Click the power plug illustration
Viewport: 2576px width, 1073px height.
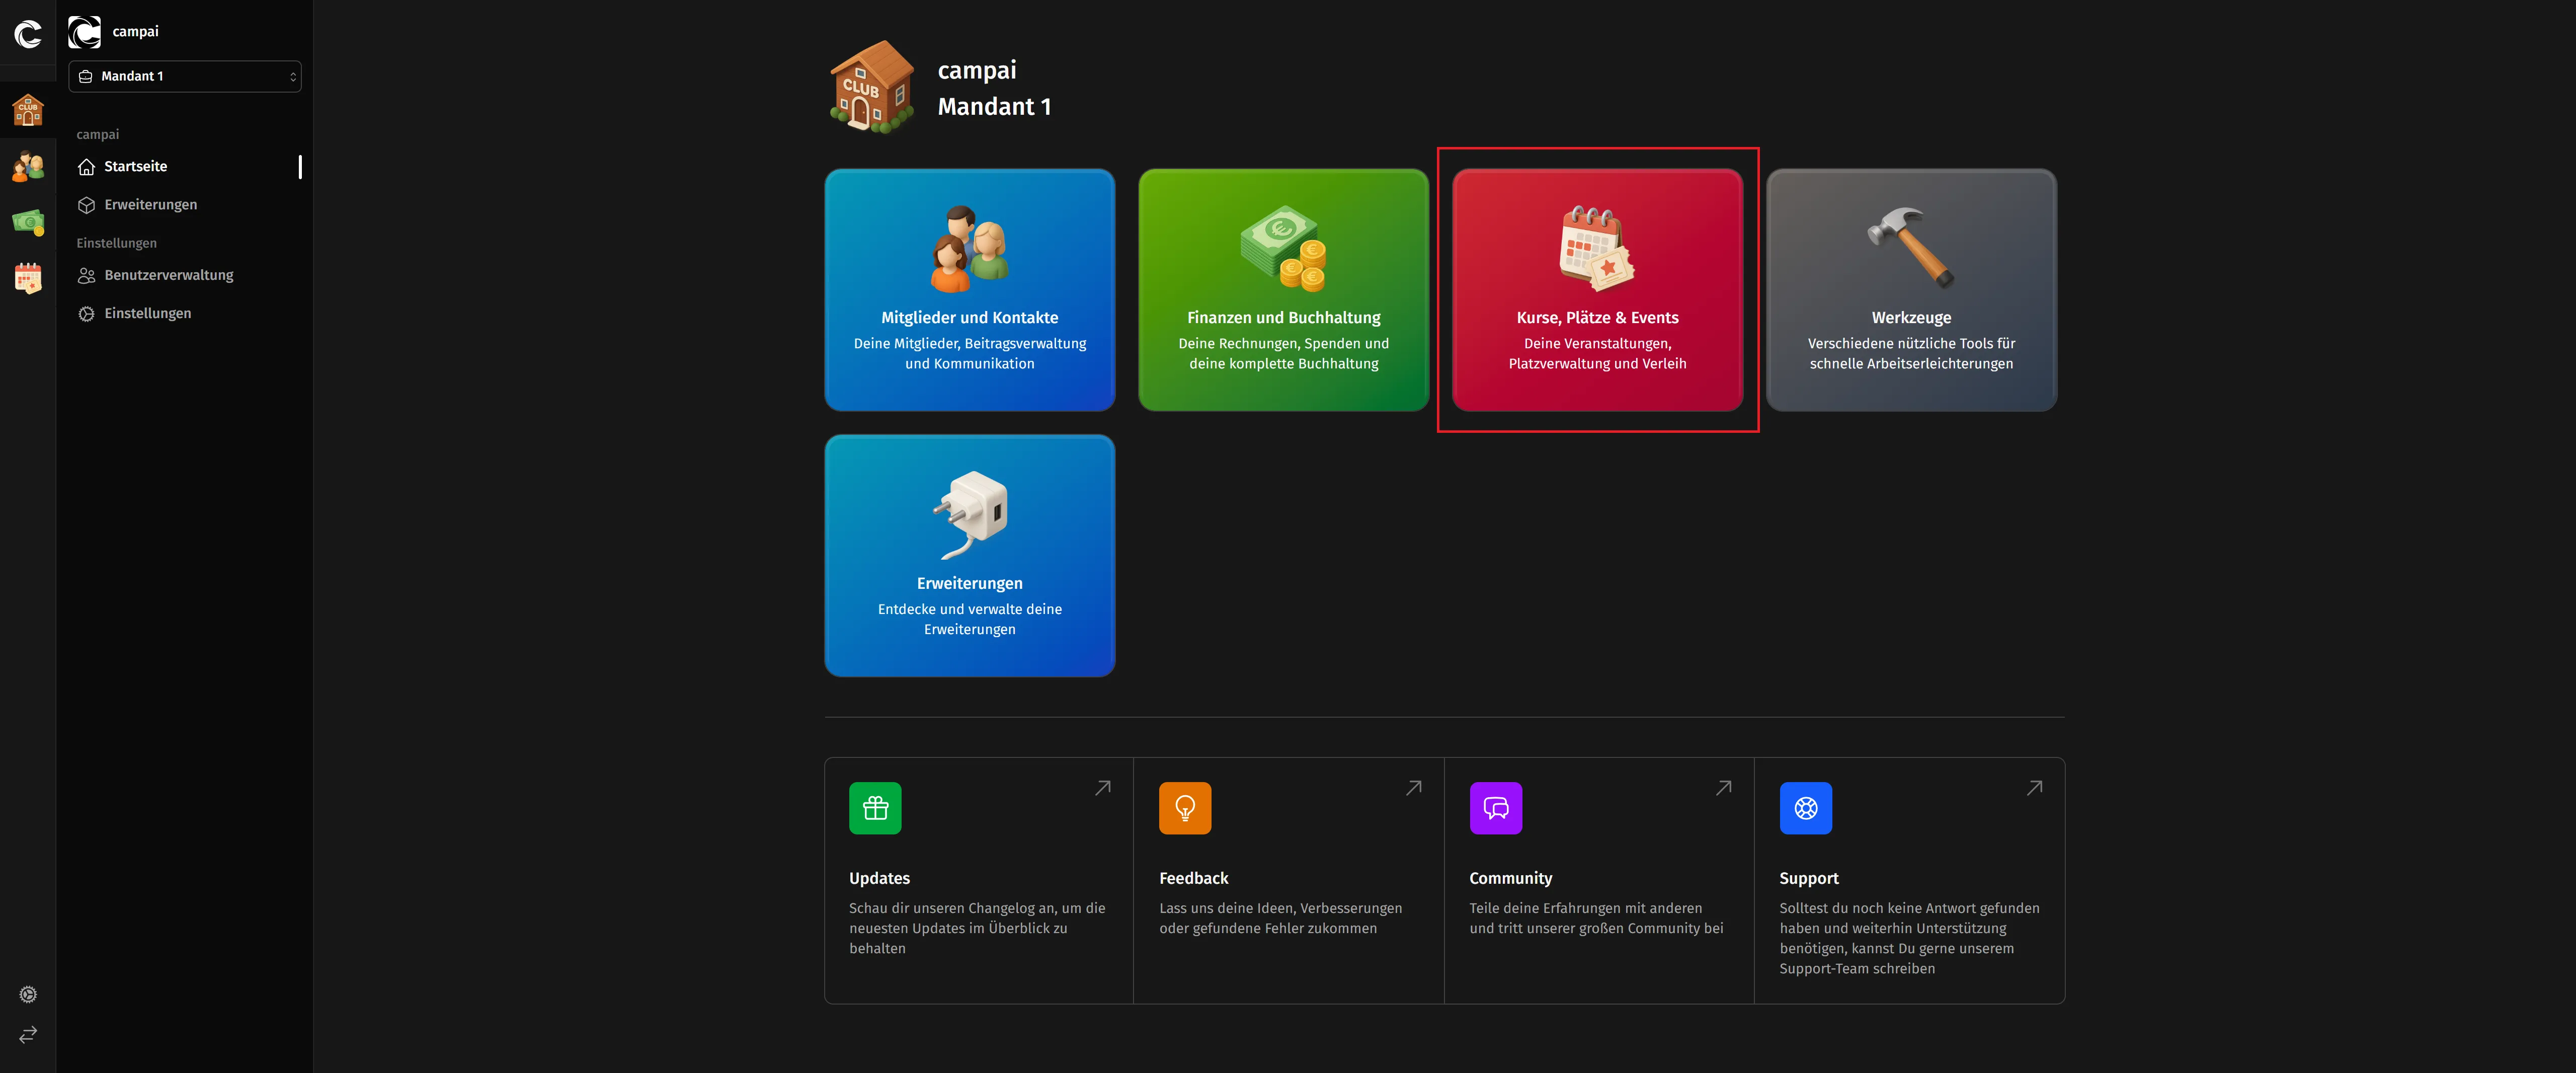click(970, 515)
